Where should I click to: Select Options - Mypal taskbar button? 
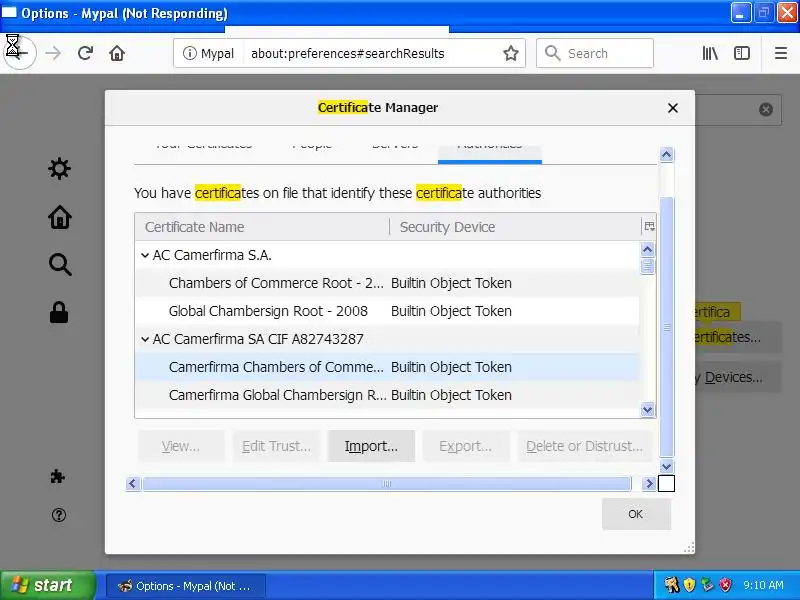coord(186,586)
